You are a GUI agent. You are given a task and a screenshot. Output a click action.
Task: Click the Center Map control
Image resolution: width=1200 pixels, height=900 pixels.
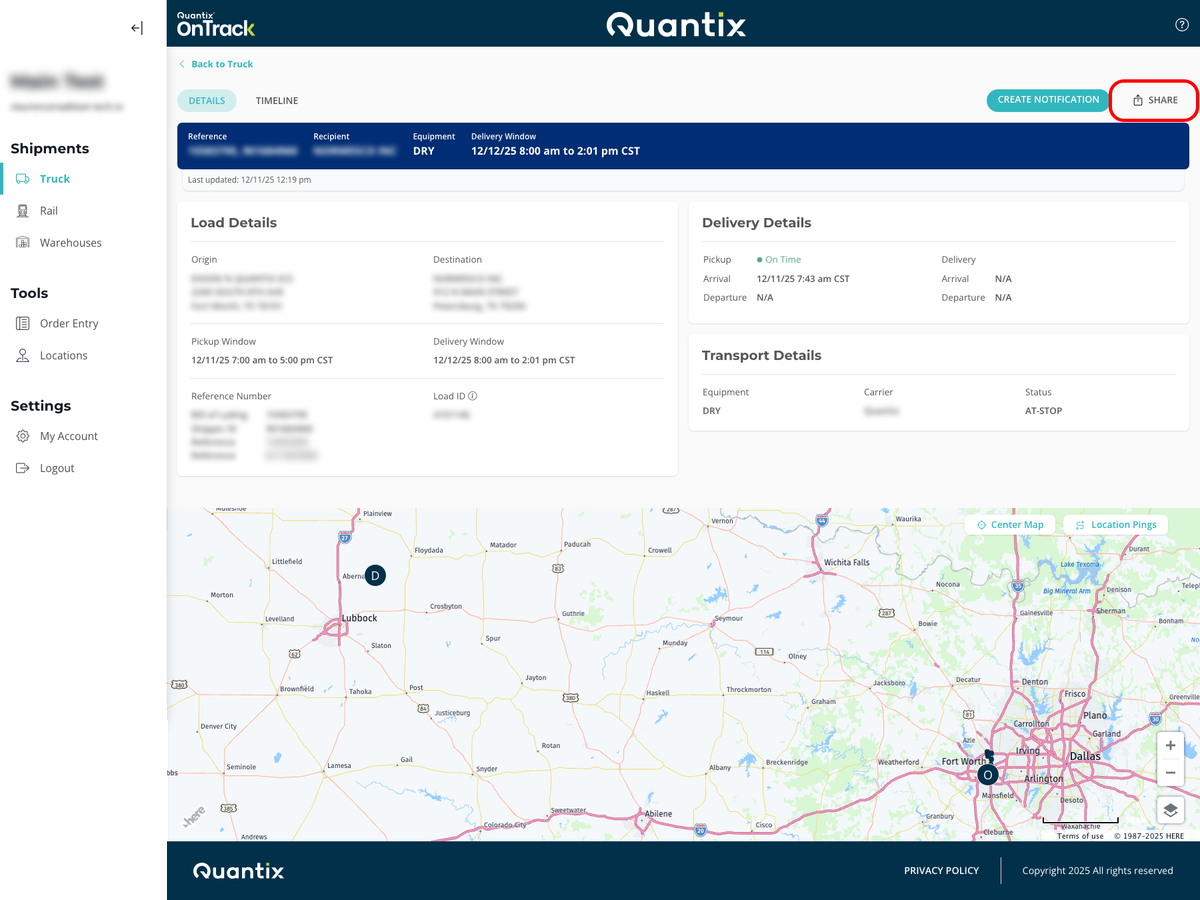pos(1011,524)
